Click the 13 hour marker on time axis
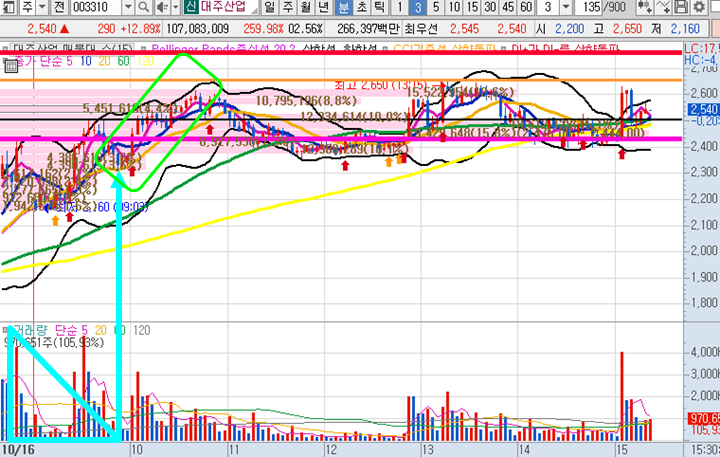The width and height of the screenshot is (720, 457). coord(428,449)
